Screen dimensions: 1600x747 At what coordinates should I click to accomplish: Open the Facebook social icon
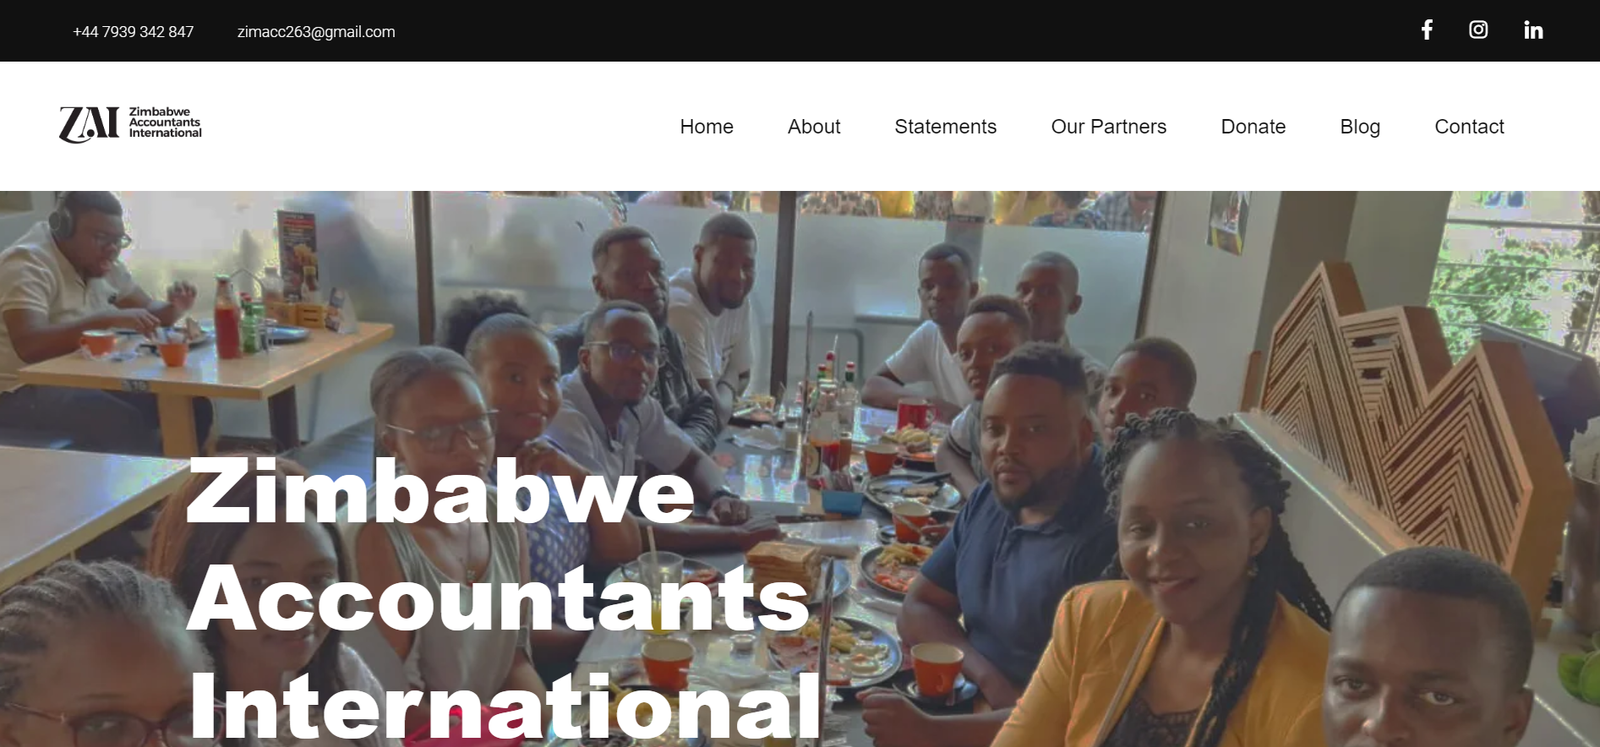(x=1427, y=30)
